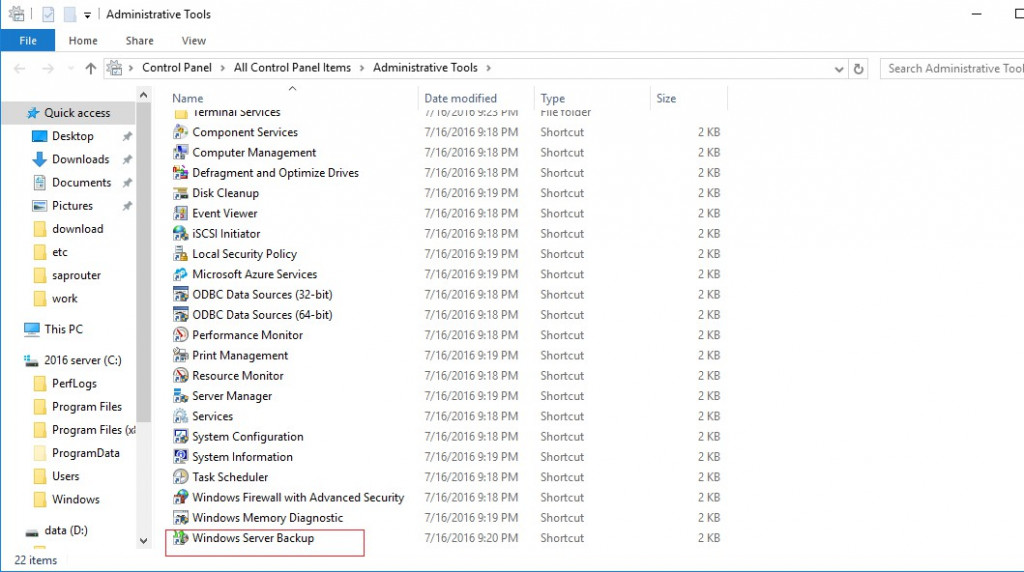The height and width of the screenshot is (572, 1024).
Task: Open the Event Viewer icon
Action: point(180,213)
